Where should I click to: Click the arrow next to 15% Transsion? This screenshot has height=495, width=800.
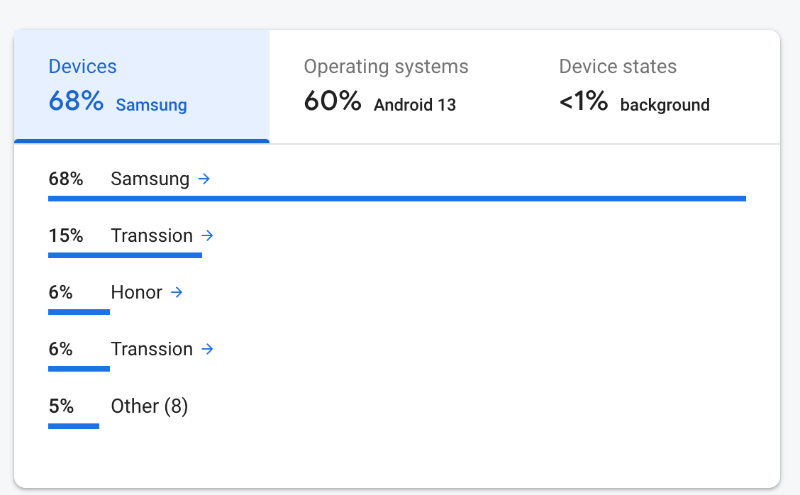(208, 236)
